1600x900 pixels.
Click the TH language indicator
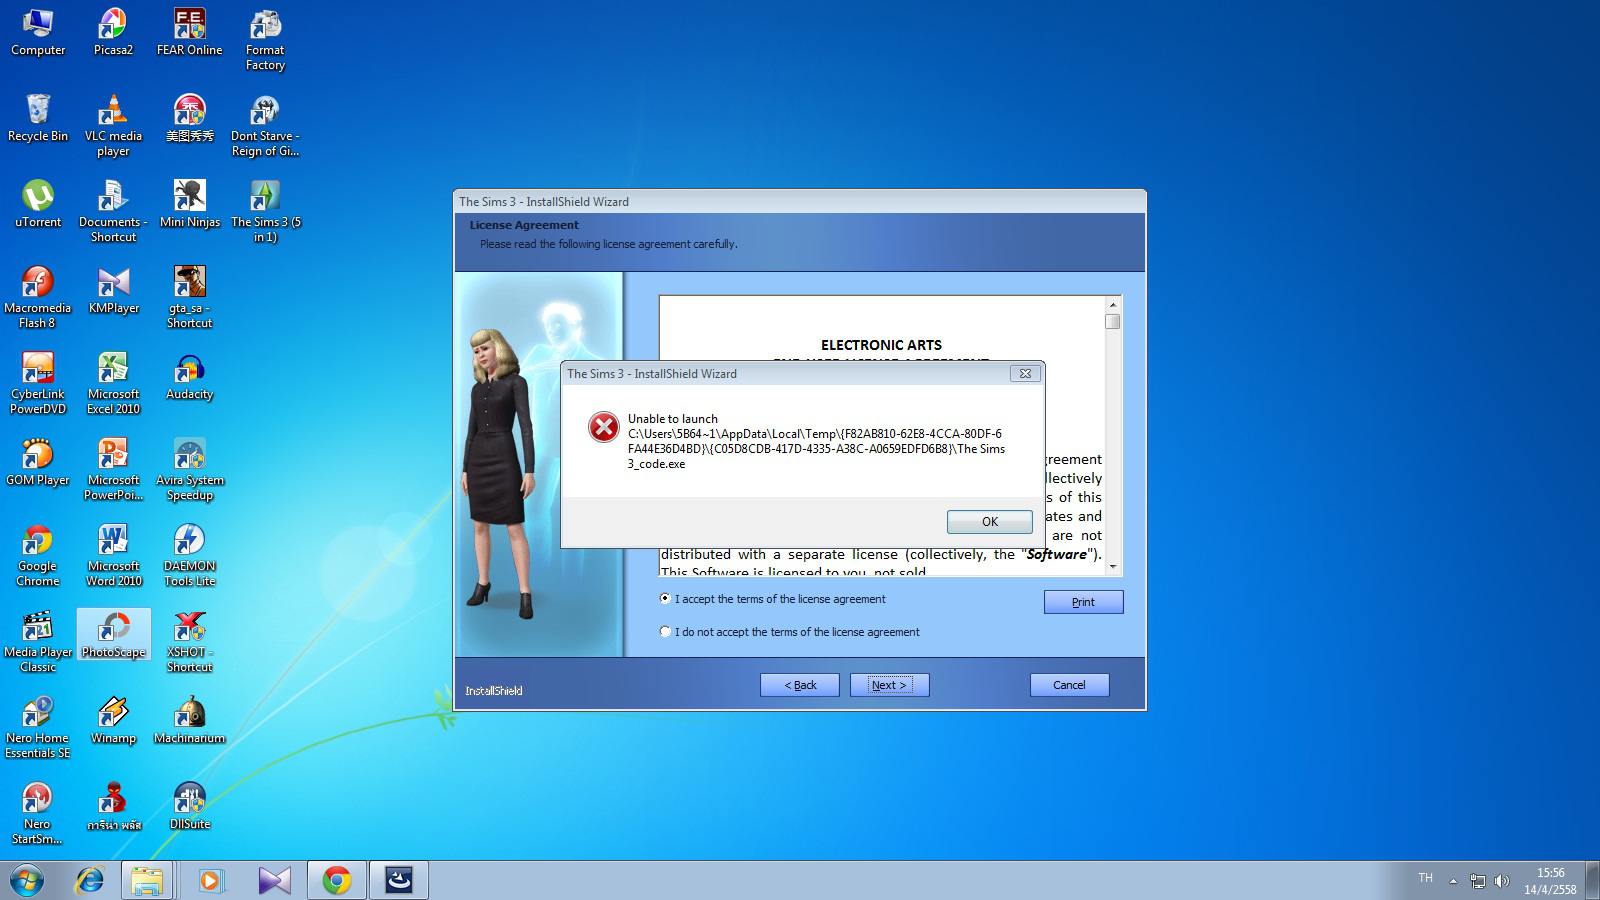click(x=1425, y=878)
